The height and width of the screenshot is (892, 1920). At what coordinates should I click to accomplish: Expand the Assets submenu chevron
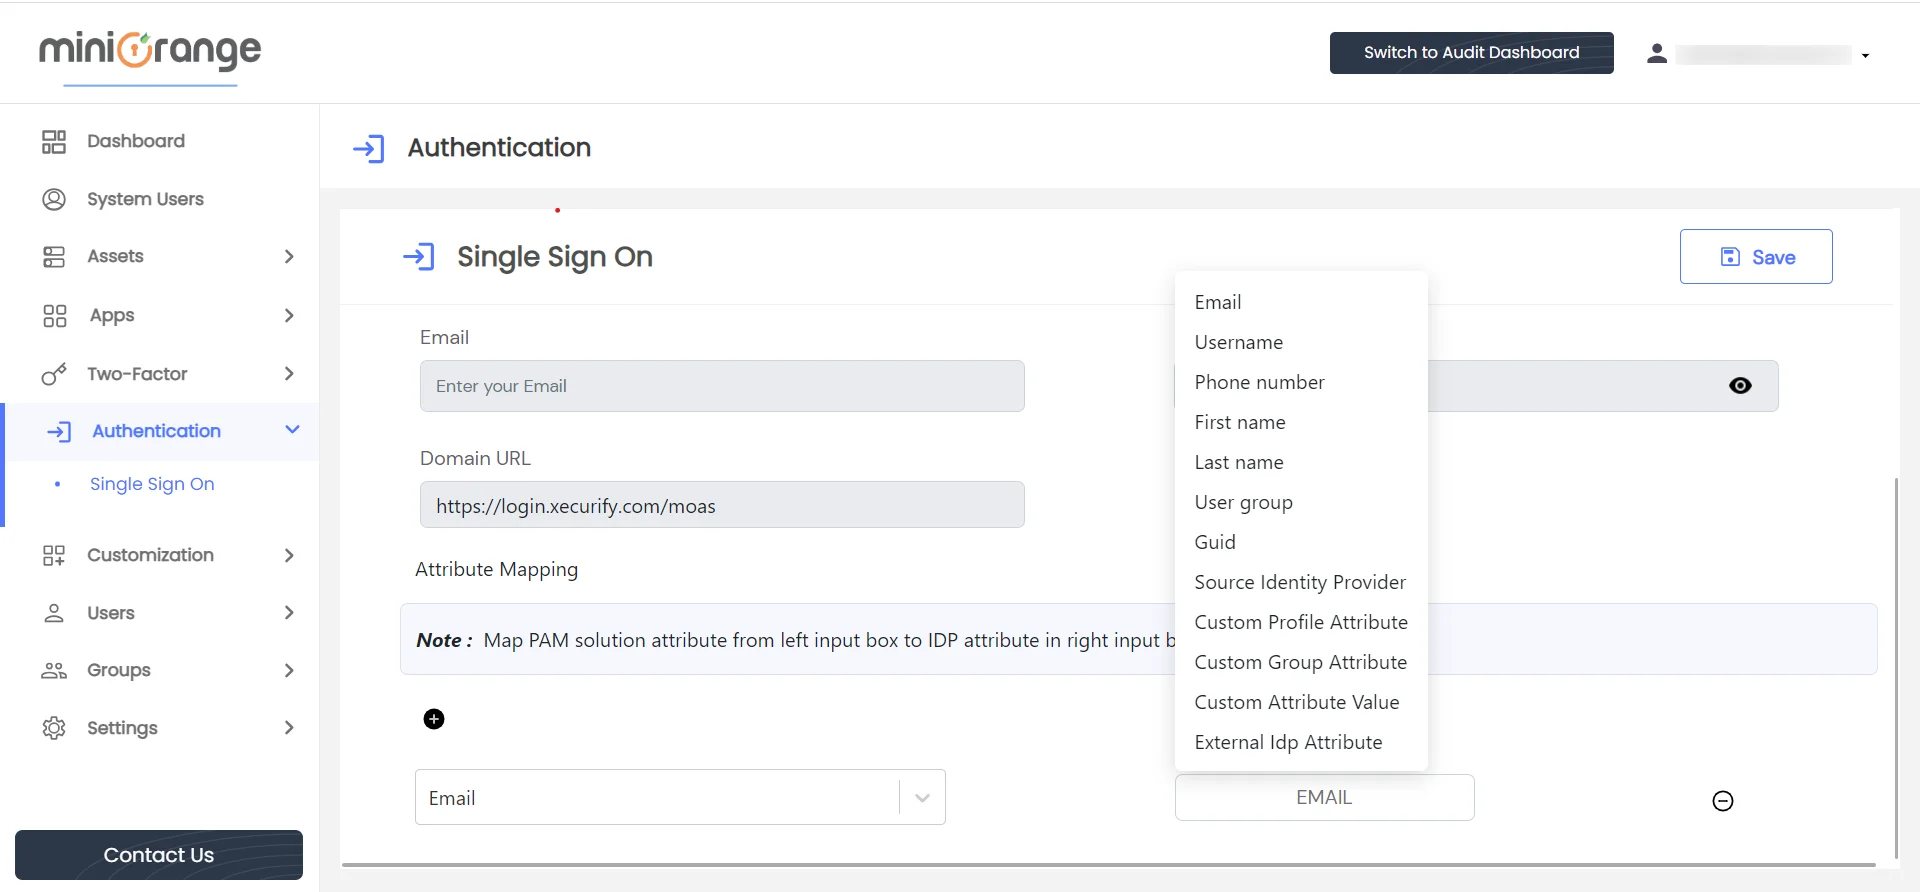coord(289,257)
